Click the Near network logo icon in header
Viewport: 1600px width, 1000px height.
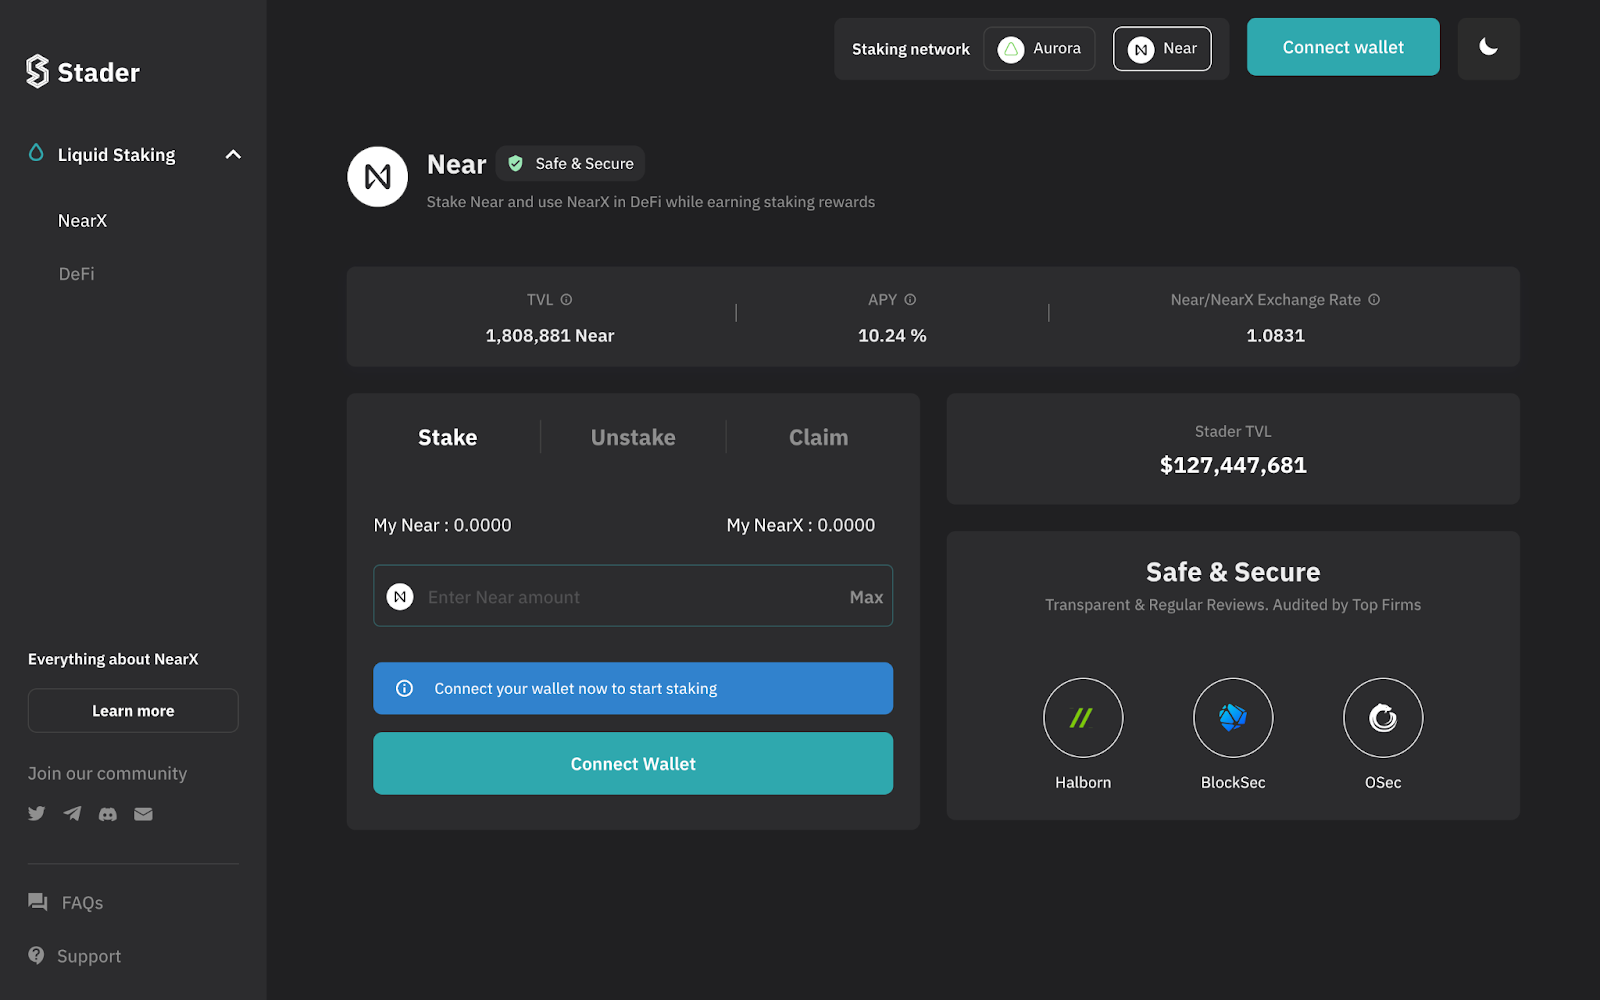(1141, 49)
